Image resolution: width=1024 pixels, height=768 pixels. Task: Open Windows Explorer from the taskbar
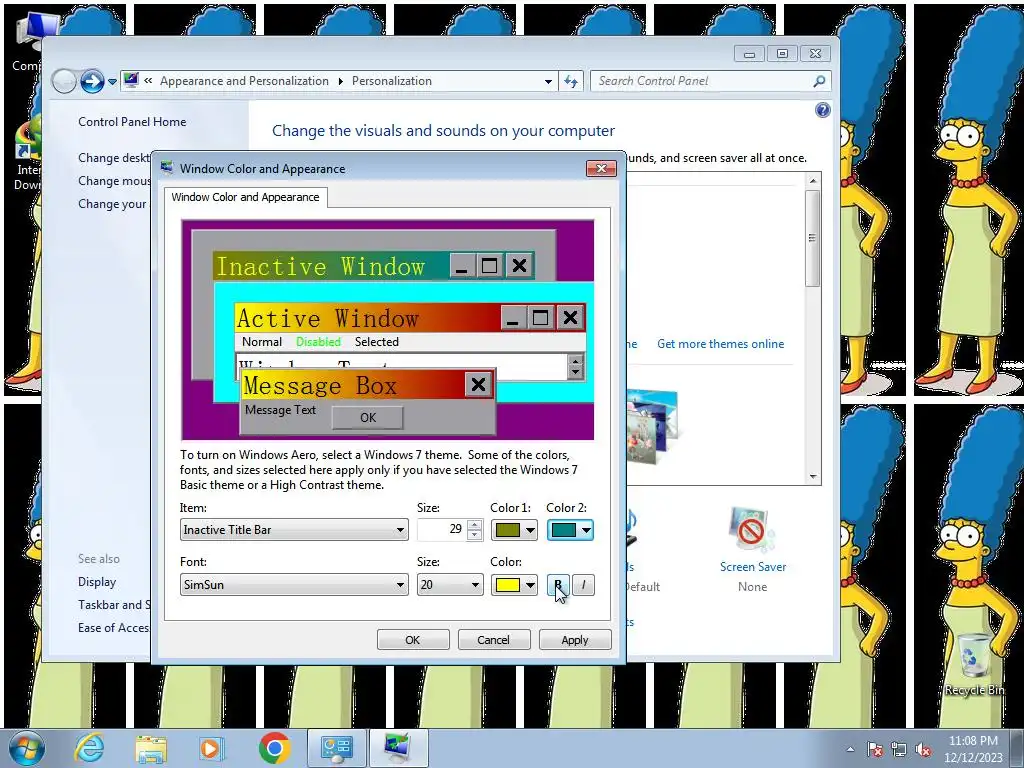151,748
